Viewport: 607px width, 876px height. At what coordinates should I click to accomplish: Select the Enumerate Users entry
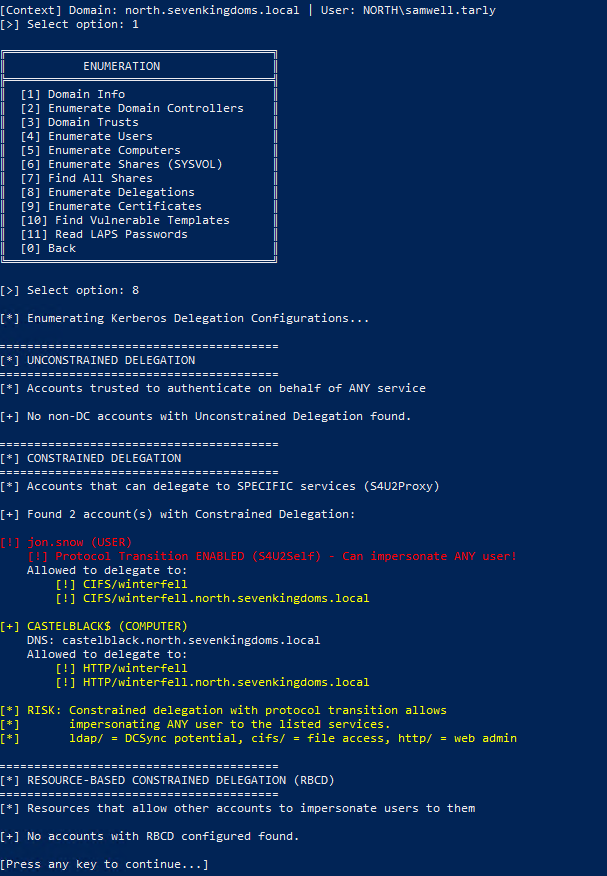click(86, 136)
